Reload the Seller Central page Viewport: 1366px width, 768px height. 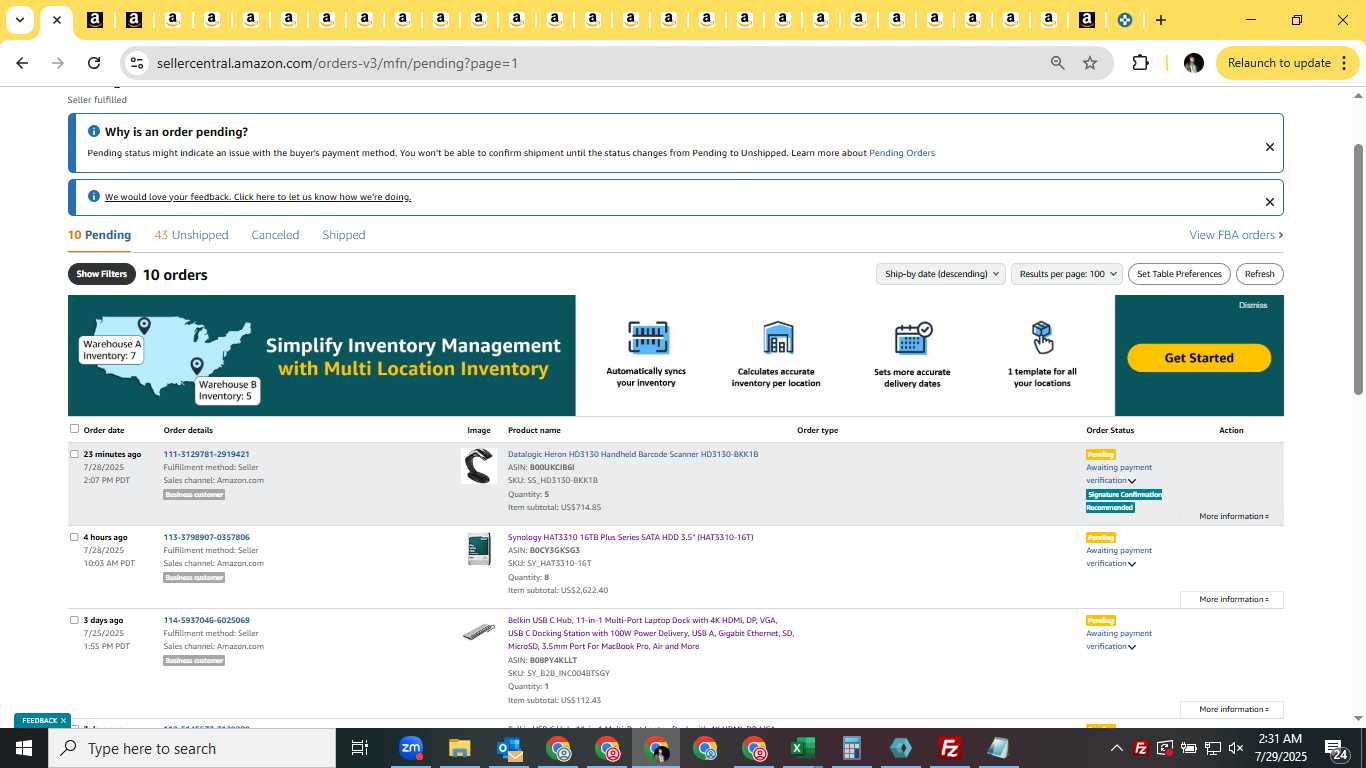94,63
